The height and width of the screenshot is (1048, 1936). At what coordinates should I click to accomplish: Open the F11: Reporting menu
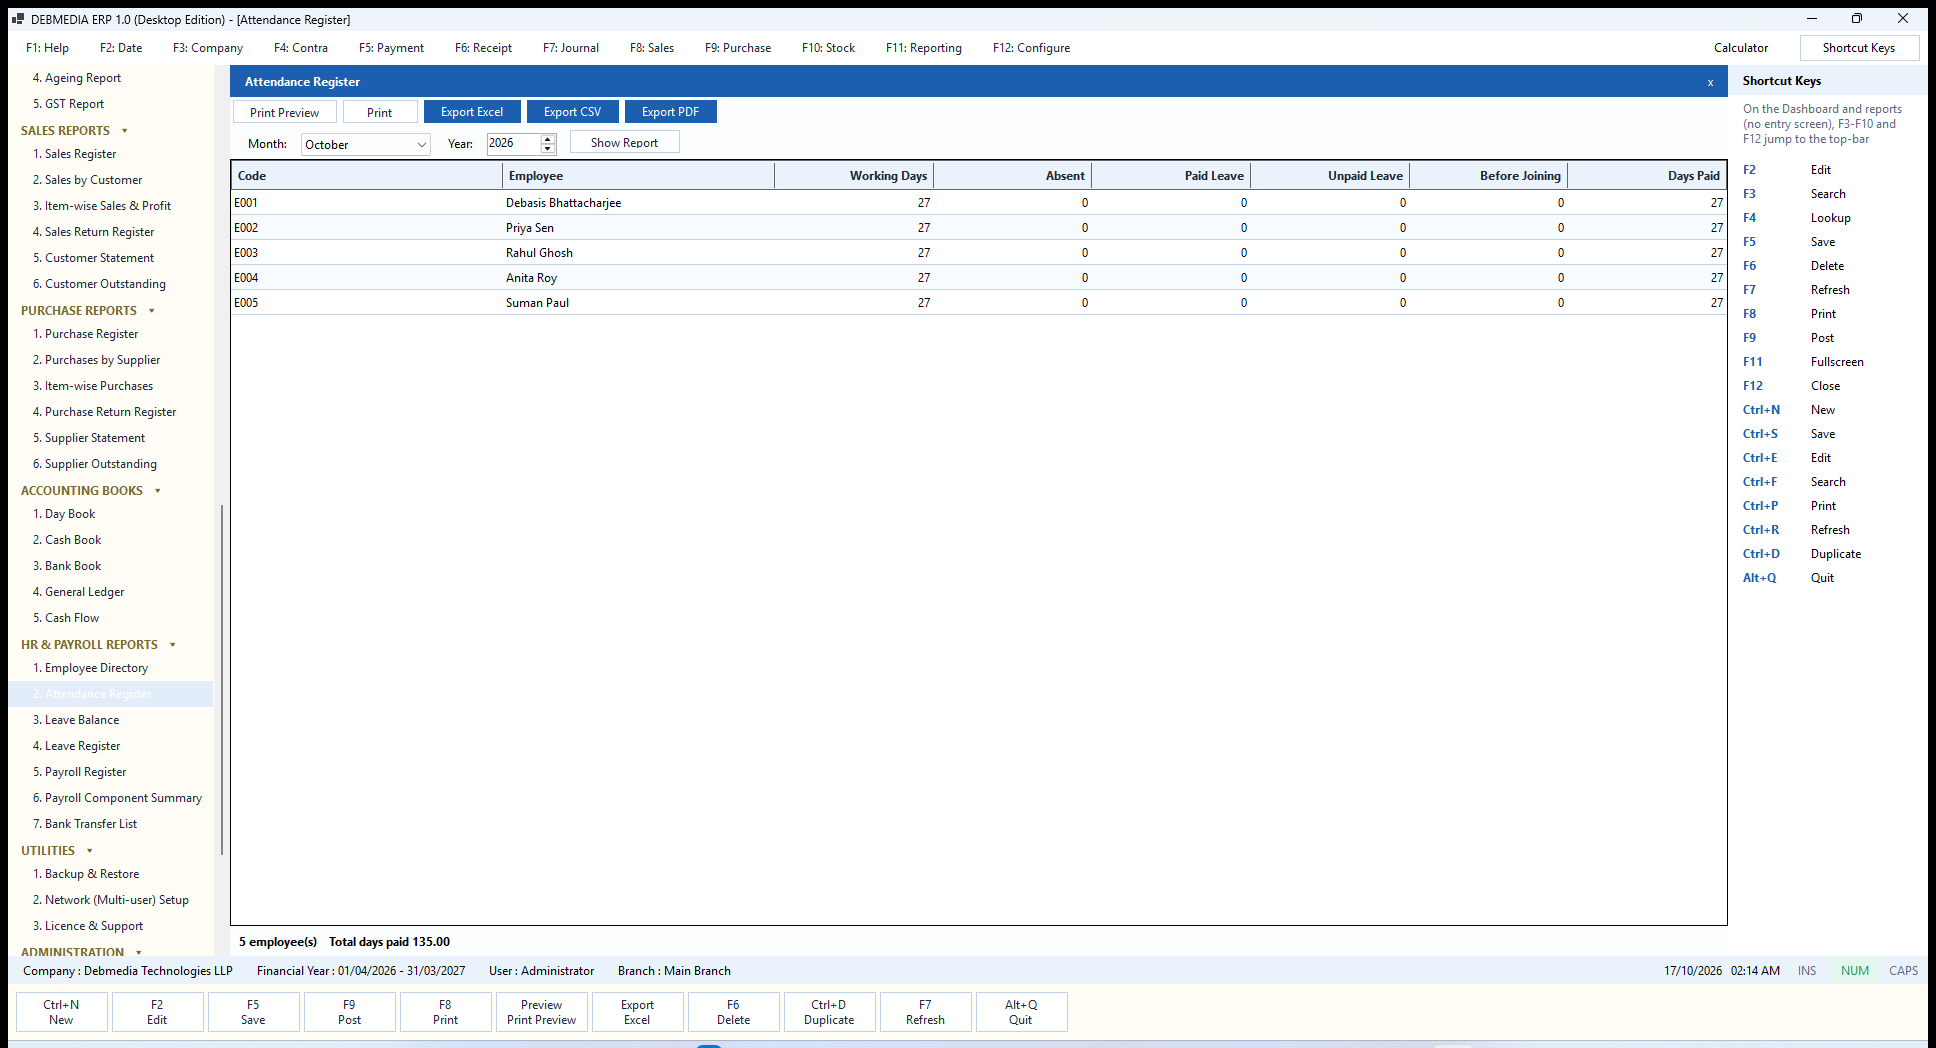click(924, 48)
